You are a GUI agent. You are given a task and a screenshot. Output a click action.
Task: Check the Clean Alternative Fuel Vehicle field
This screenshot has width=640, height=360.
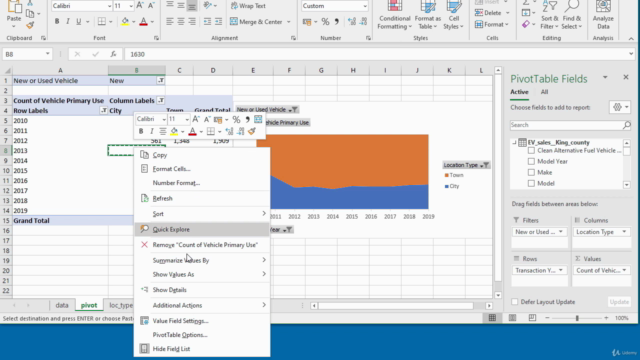click(531, 151)
